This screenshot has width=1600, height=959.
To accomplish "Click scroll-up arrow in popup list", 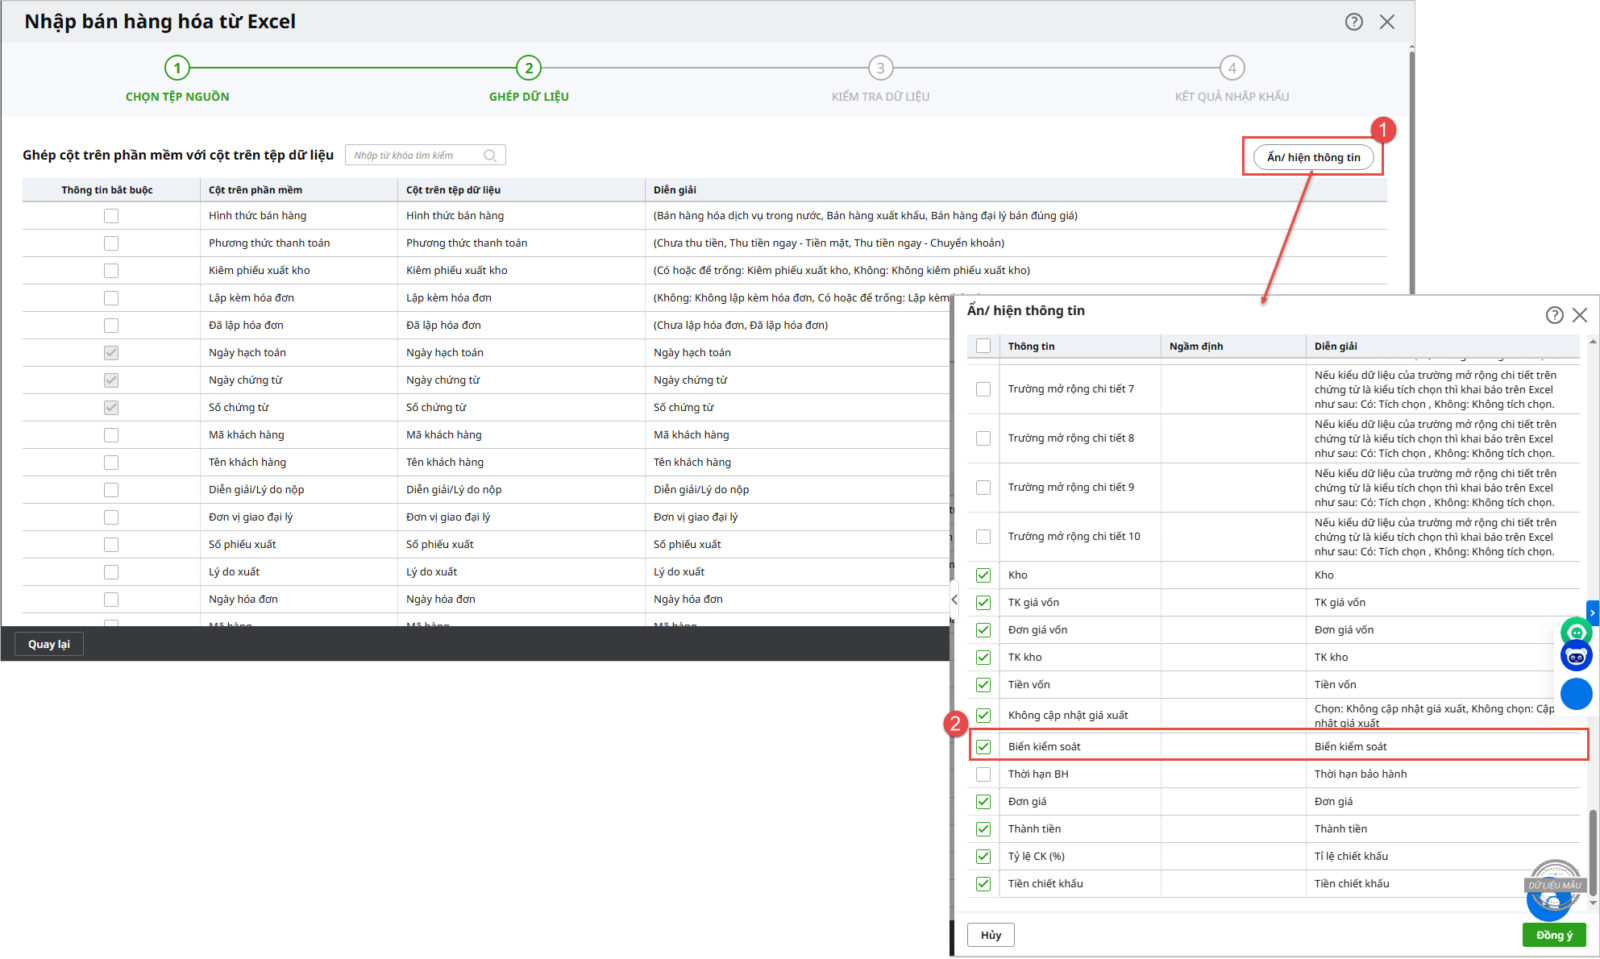I will tap(1592, 342).
